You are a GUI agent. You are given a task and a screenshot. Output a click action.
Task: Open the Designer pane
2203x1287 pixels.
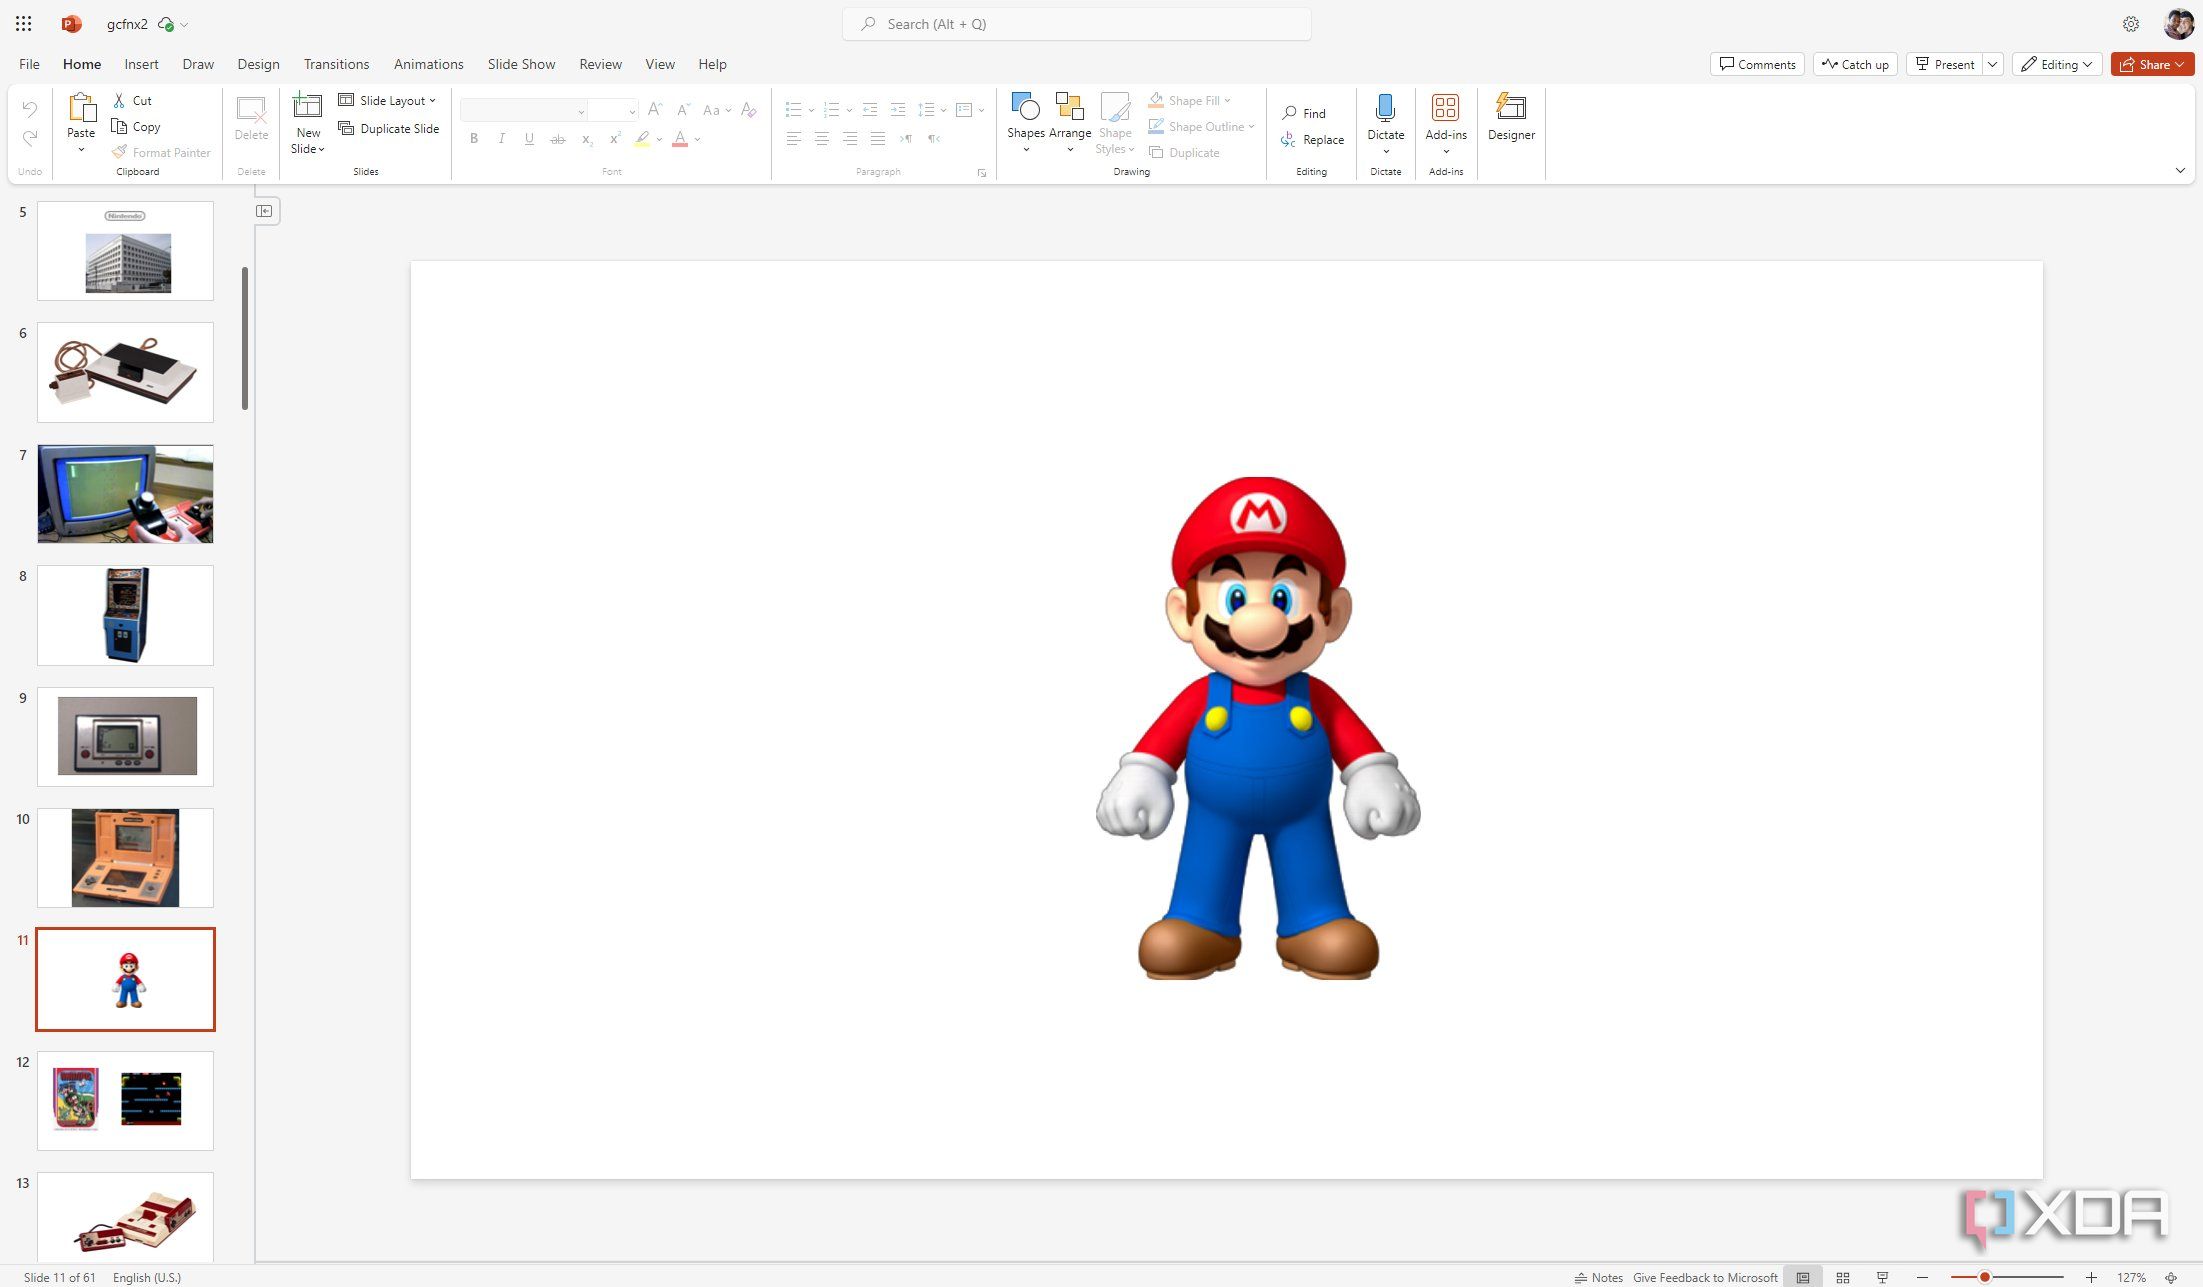[1511, 117]
